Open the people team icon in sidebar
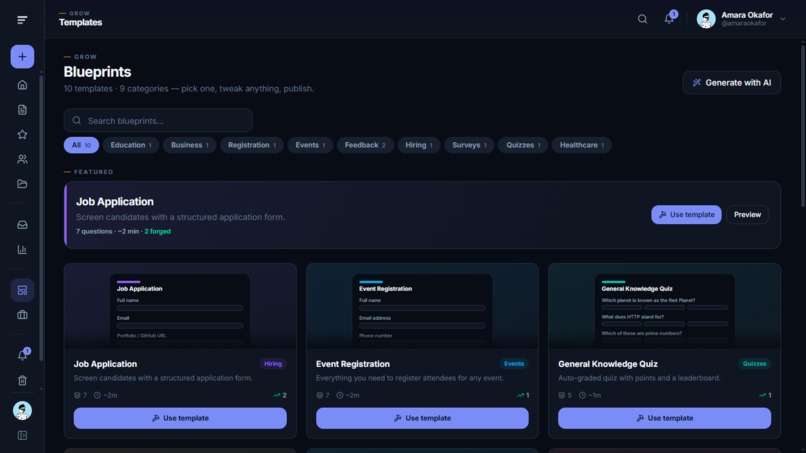 (22, 159)
